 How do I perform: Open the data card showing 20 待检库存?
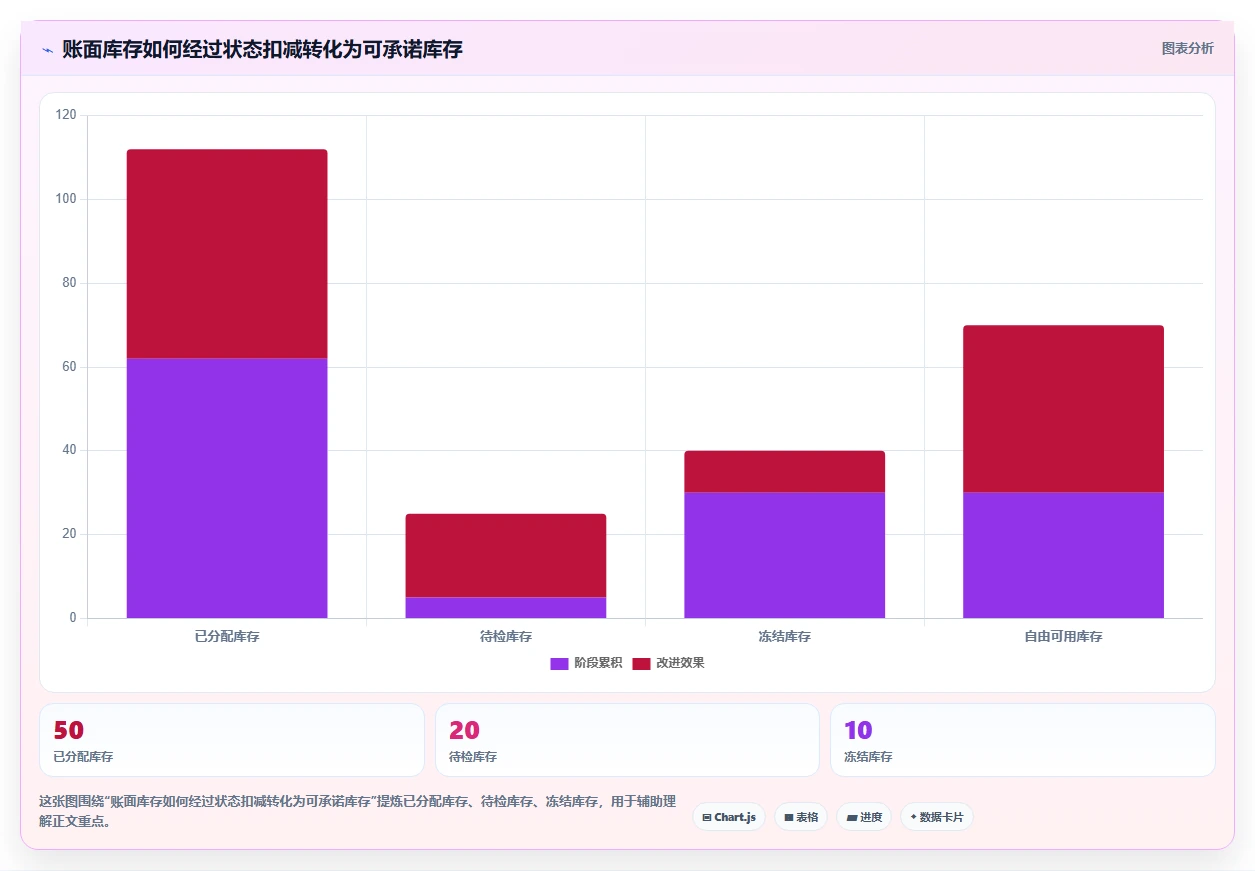[x=627, y=740]
